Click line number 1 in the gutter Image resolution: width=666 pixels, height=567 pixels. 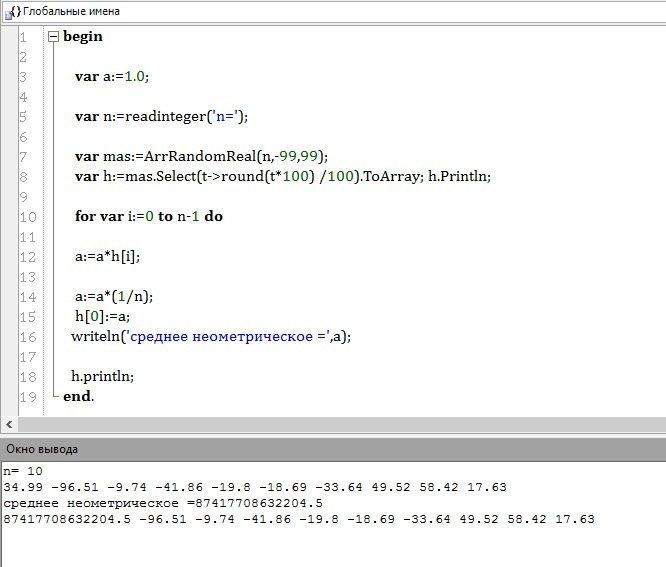point(23,37)
